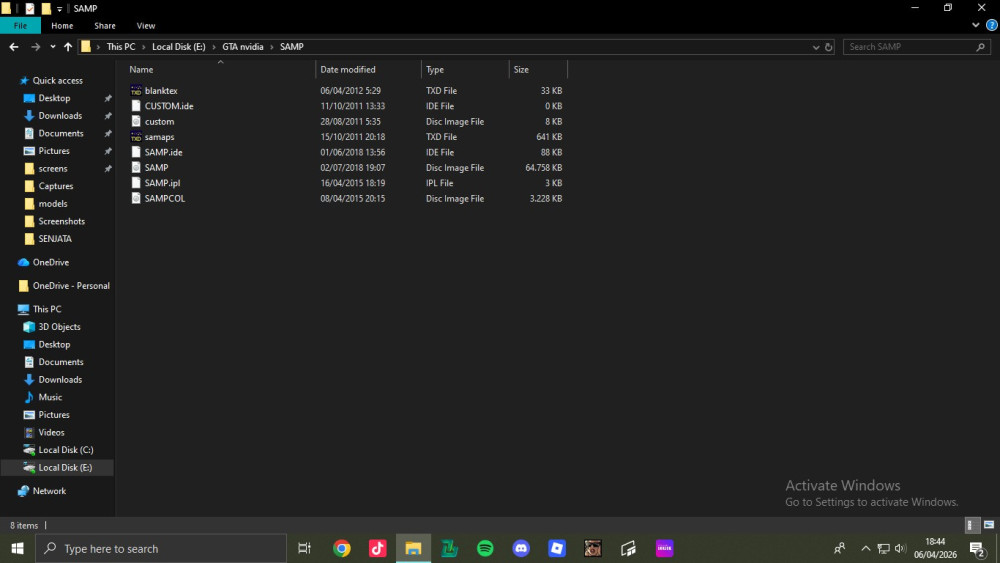1000x563 pixels.
Task: Select OneDrive - Personal in the sidebar
Action: pos(71,286)
